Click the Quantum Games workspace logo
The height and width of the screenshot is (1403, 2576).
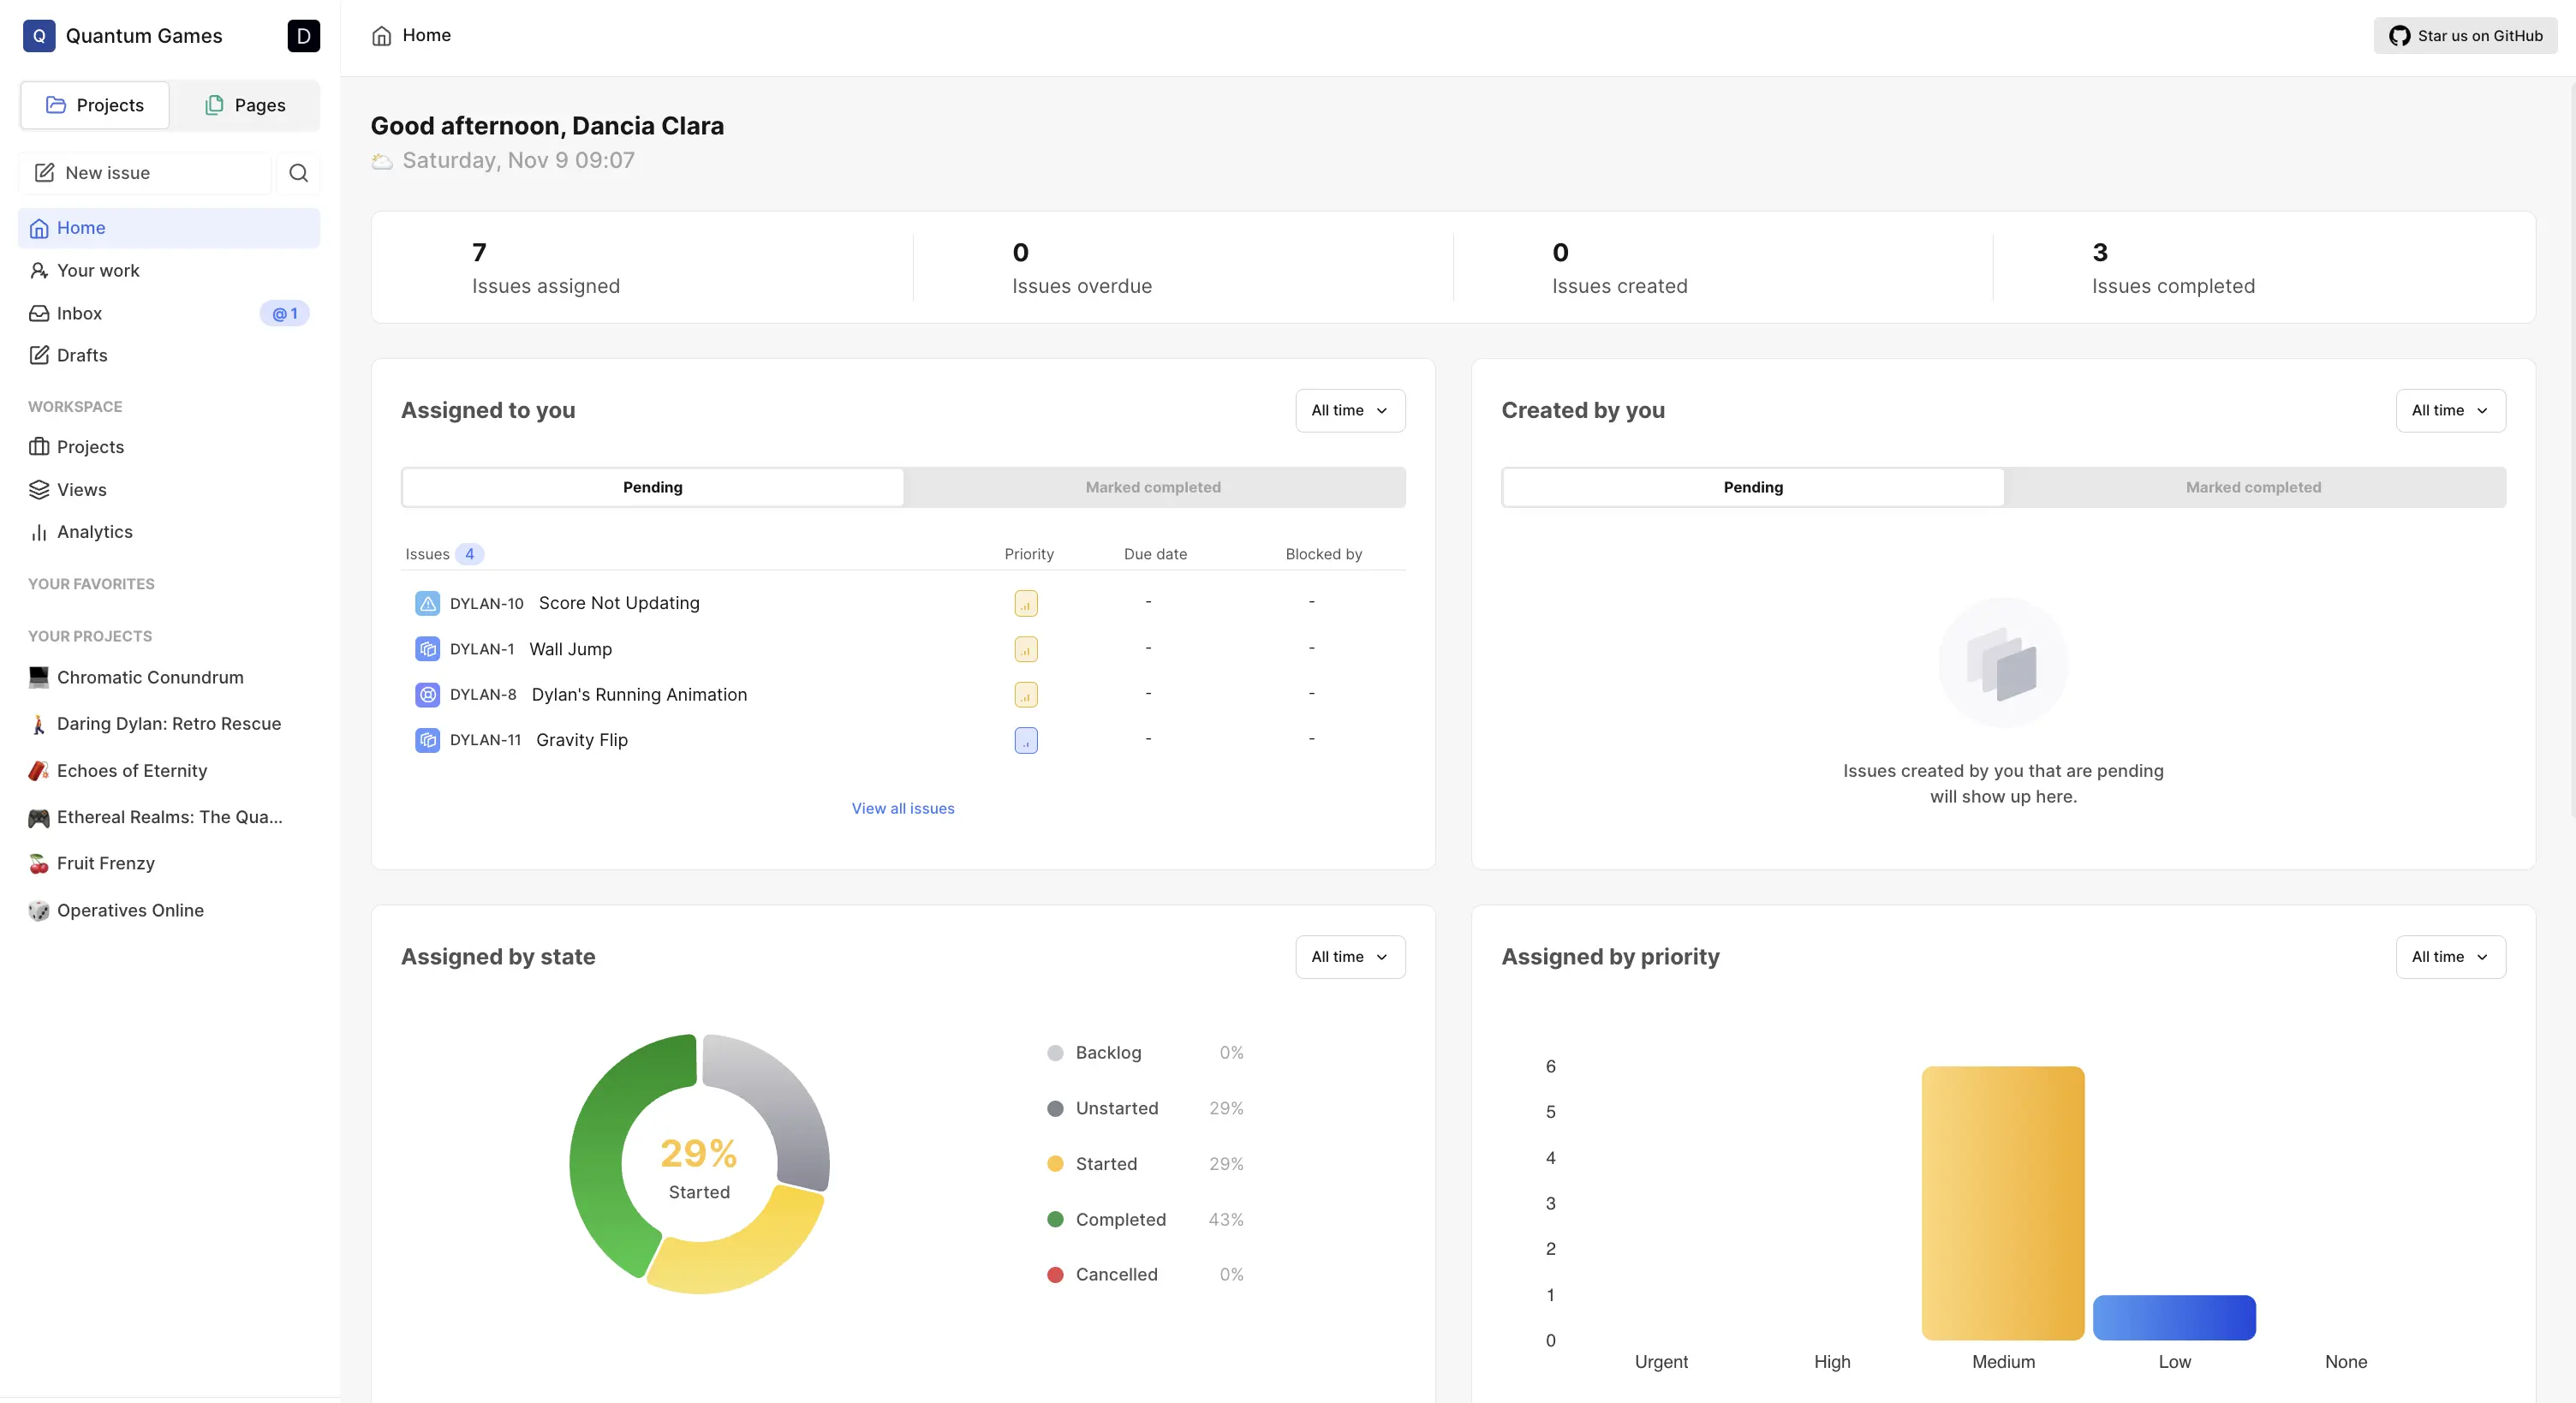click(x=39, y=36)
